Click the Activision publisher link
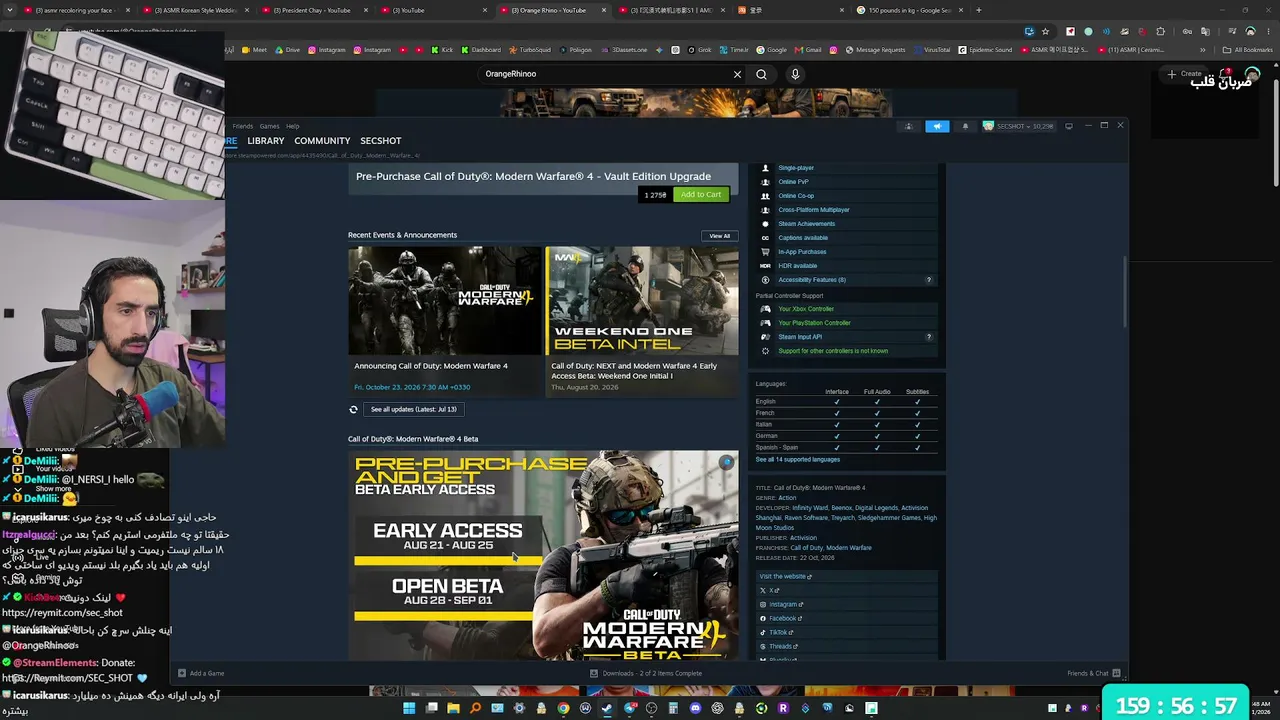 point(803,538)
